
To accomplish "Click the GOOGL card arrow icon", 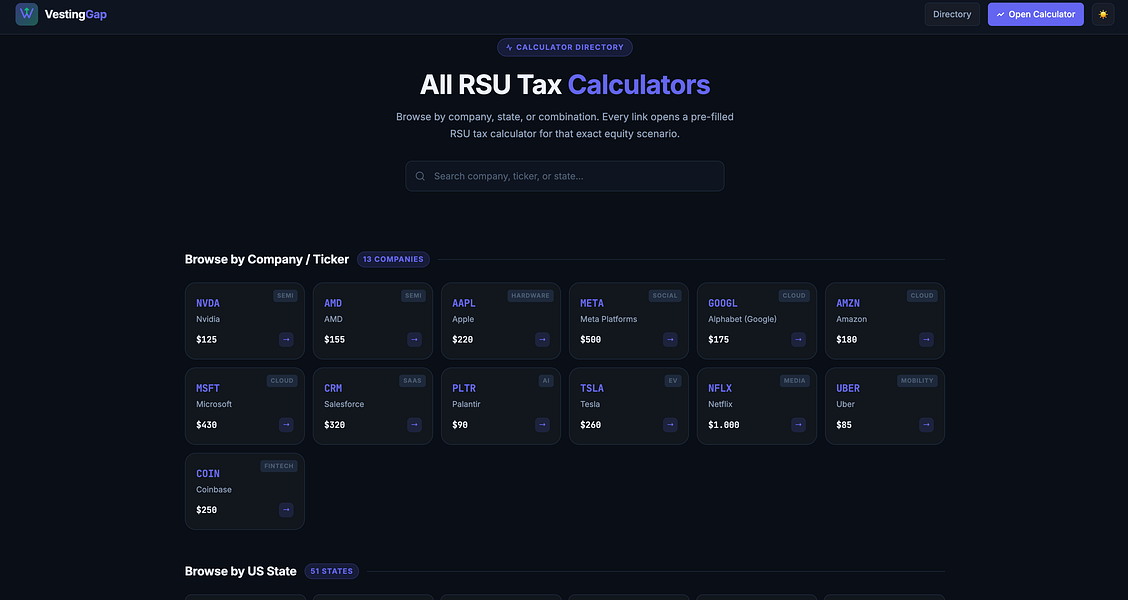I will (799, 340).
